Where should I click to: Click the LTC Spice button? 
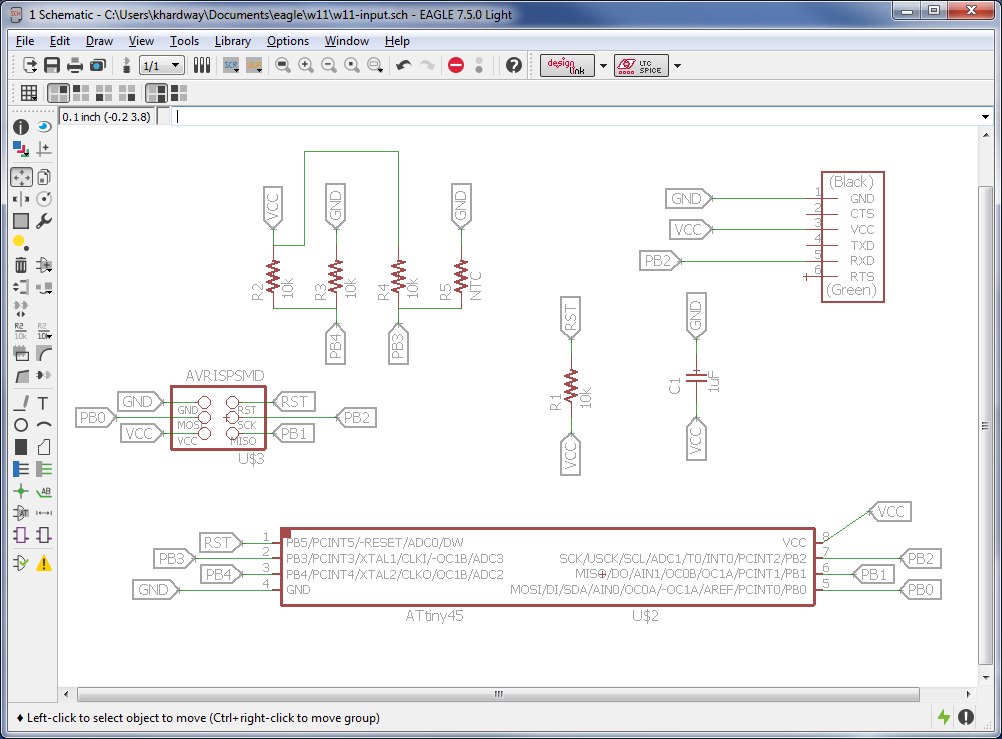[642, 65]
